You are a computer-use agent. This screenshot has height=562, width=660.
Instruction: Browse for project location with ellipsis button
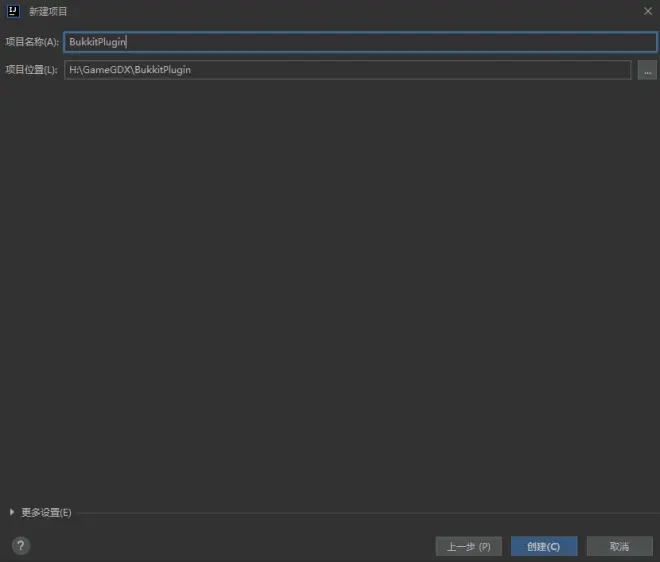(x=647, y=70)
